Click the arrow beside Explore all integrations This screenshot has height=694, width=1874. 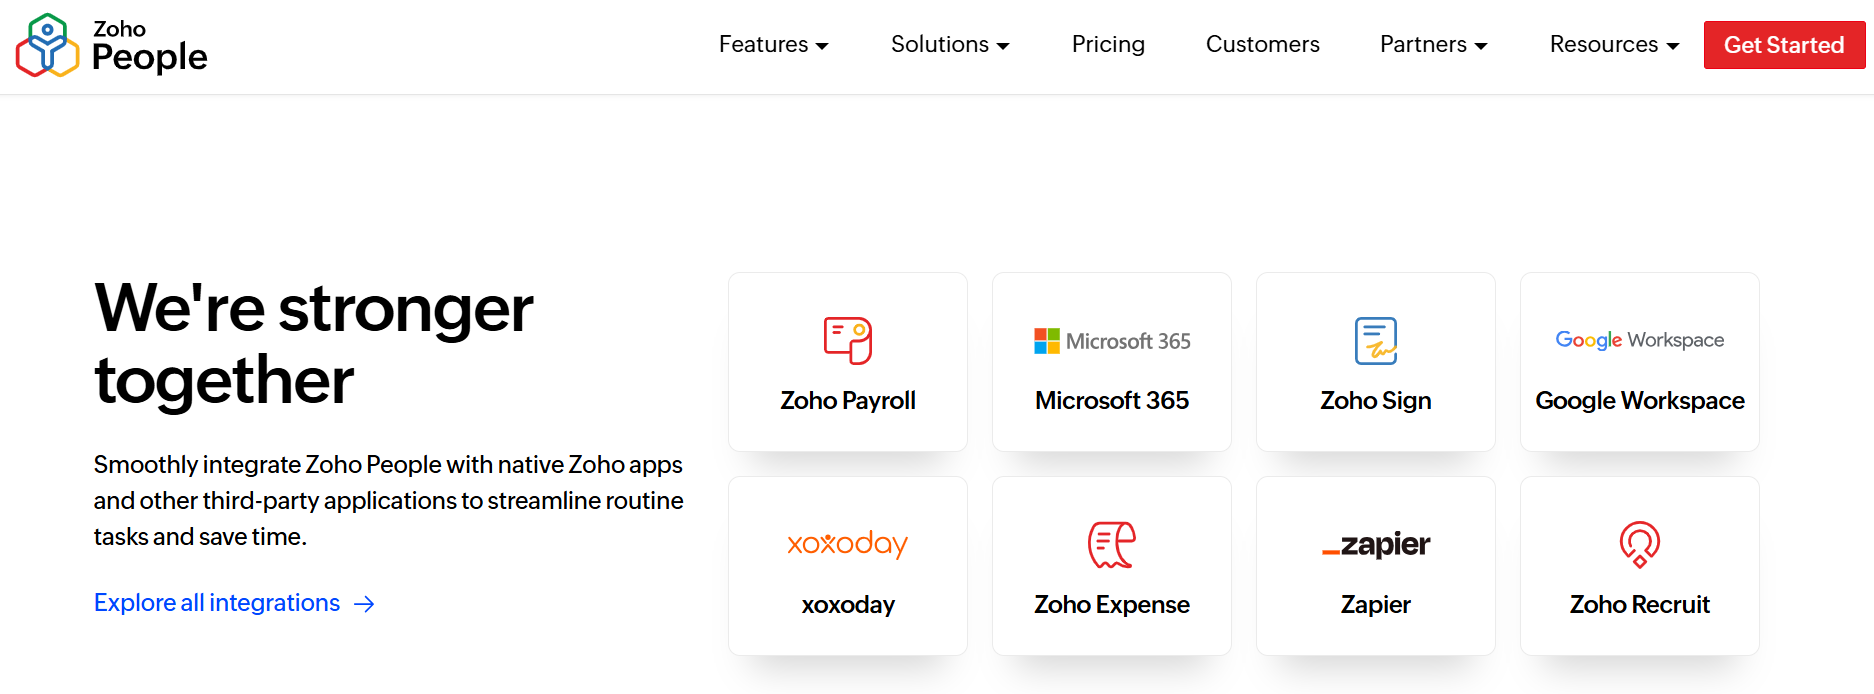point(365,604)
